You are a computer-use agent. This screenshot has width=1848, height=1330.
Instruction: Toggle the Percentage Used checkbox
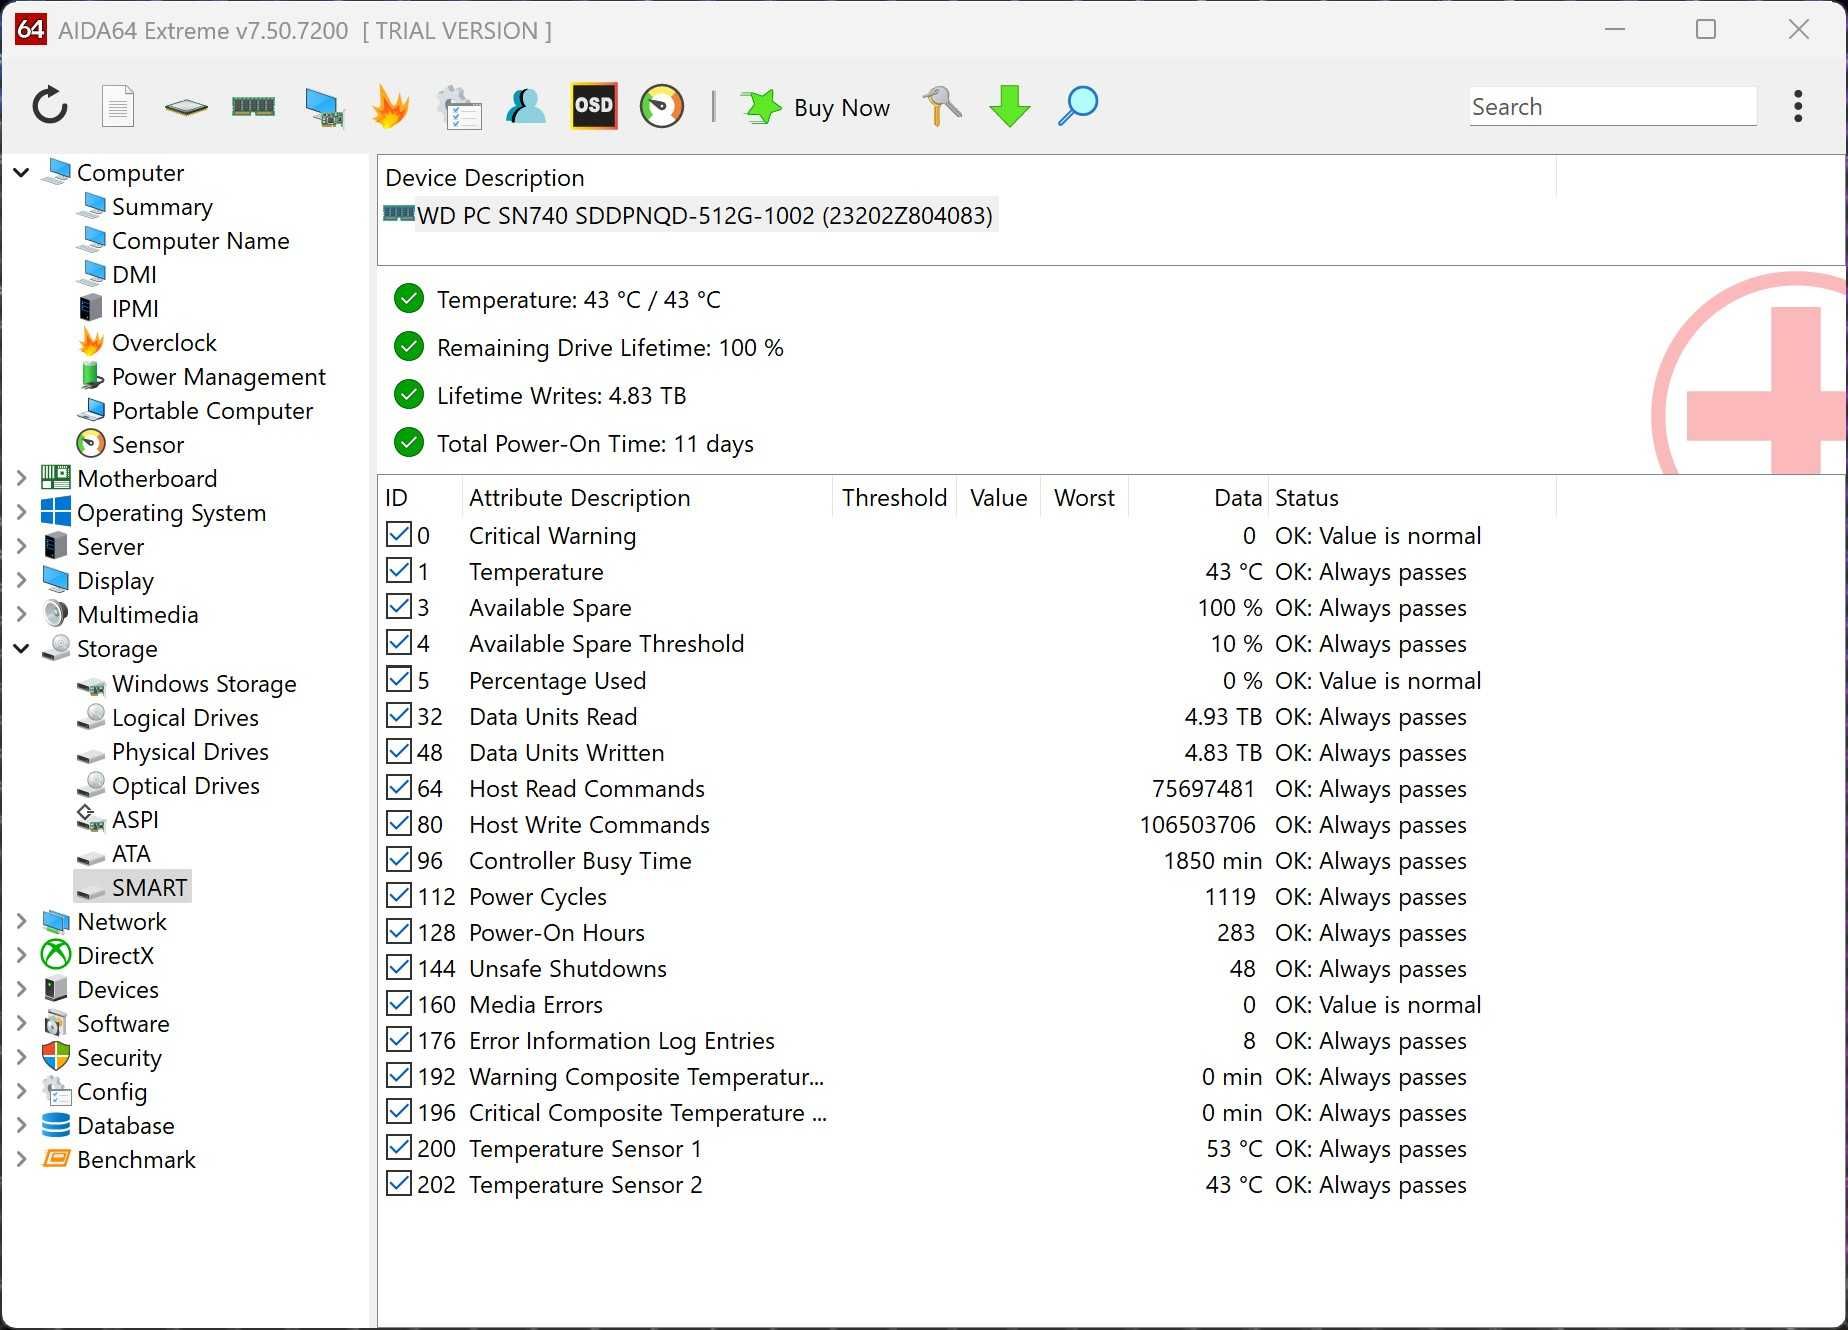(399, 680)
